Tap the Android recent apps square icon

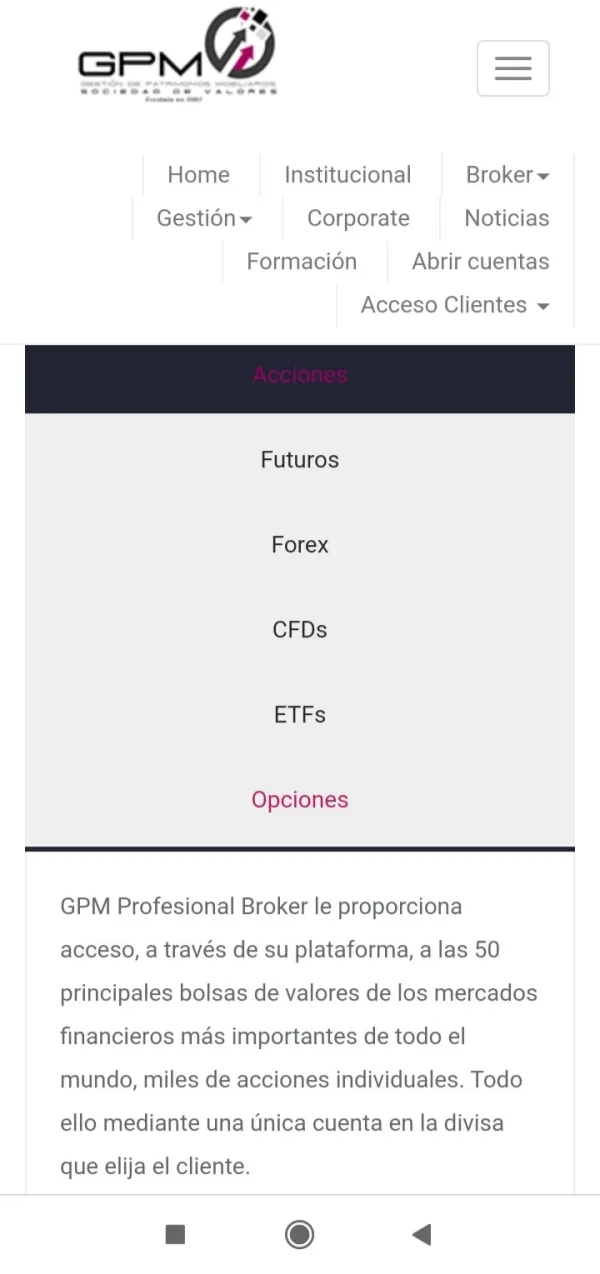point(175,1234)
